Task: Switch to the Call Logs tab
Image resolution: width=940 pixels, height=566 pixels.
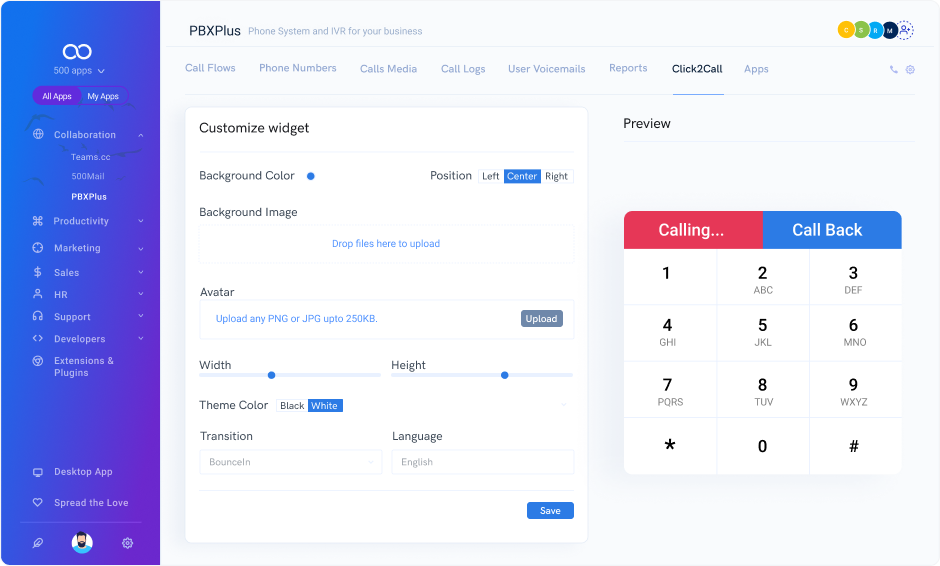Action: tap(463, 69)
